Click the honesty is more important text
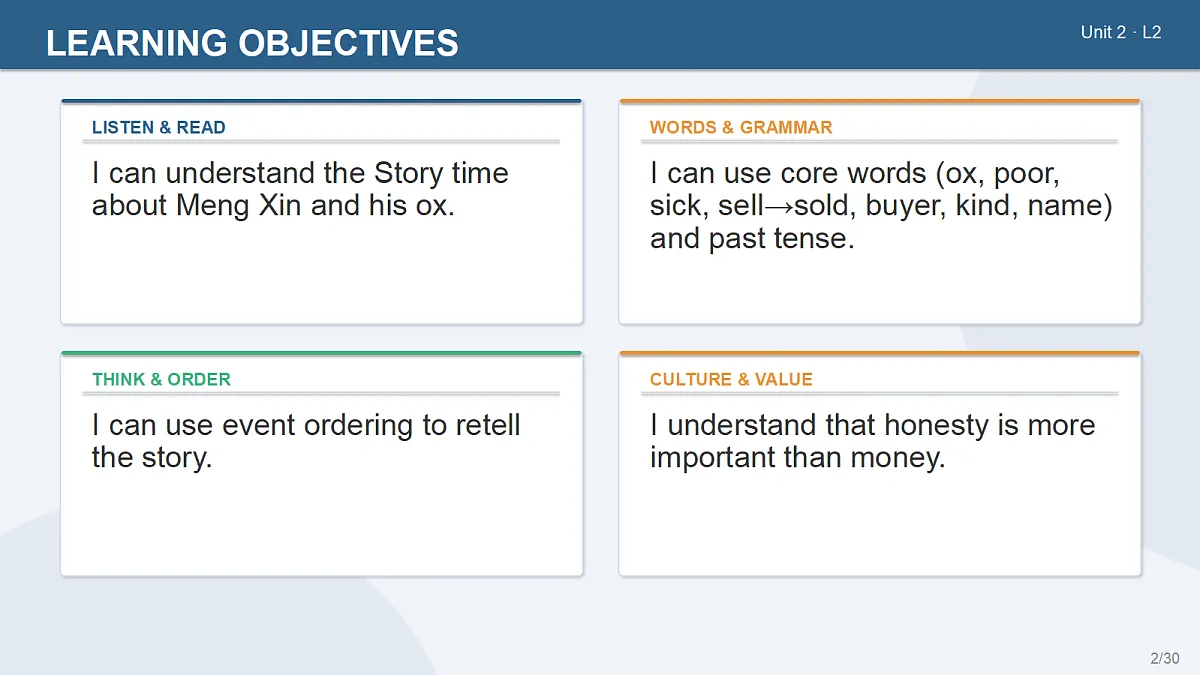Image resolution: width=1200 pixels, height=675 pixels. click(872, 441)
